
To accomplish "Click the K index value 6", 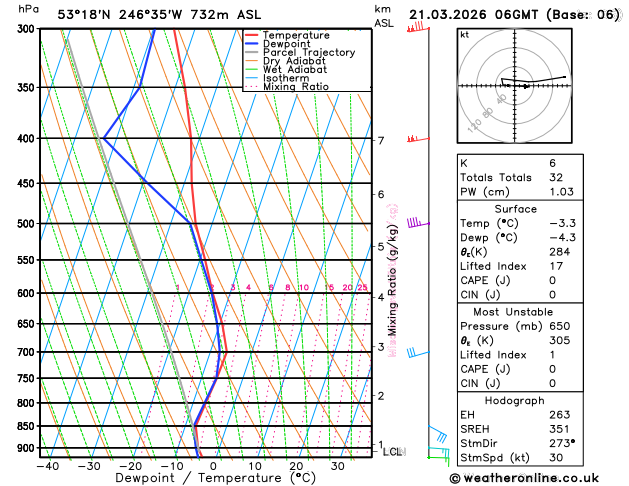I will pos(552,163).
